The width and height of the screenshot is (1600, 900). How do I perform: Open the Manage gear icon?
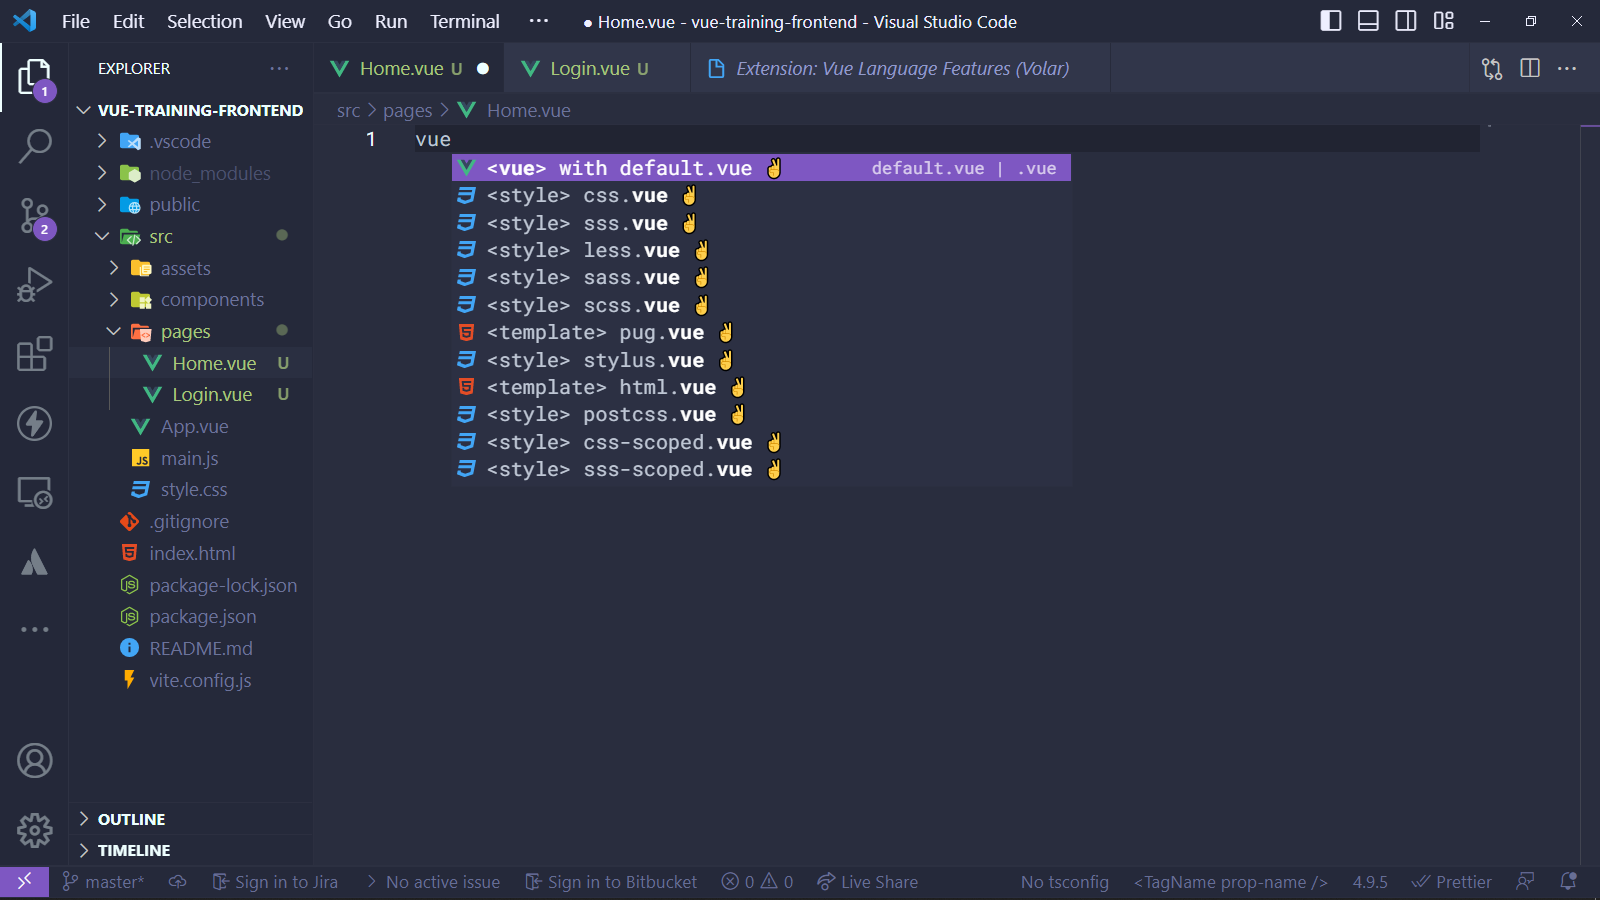tap(35, 830)
